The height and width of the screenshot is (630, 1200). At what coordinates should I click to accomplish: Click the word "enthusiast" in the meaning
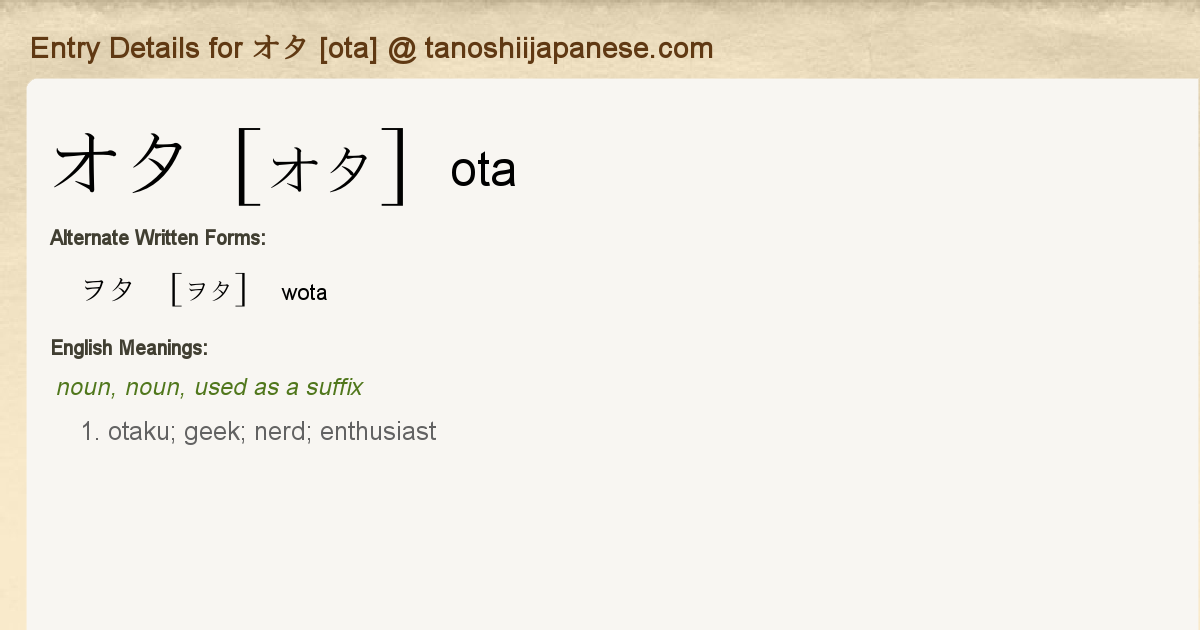378,432
